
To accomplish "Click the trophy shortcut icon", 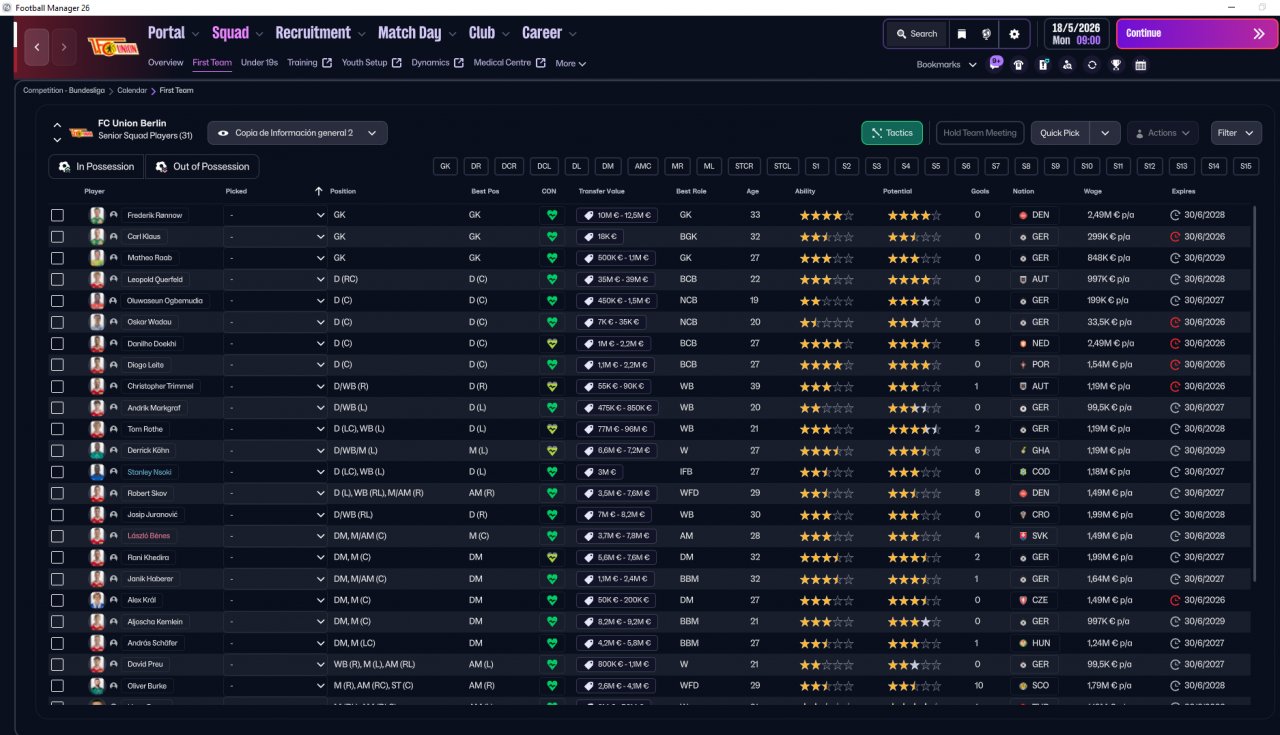I will (1116, 65).
